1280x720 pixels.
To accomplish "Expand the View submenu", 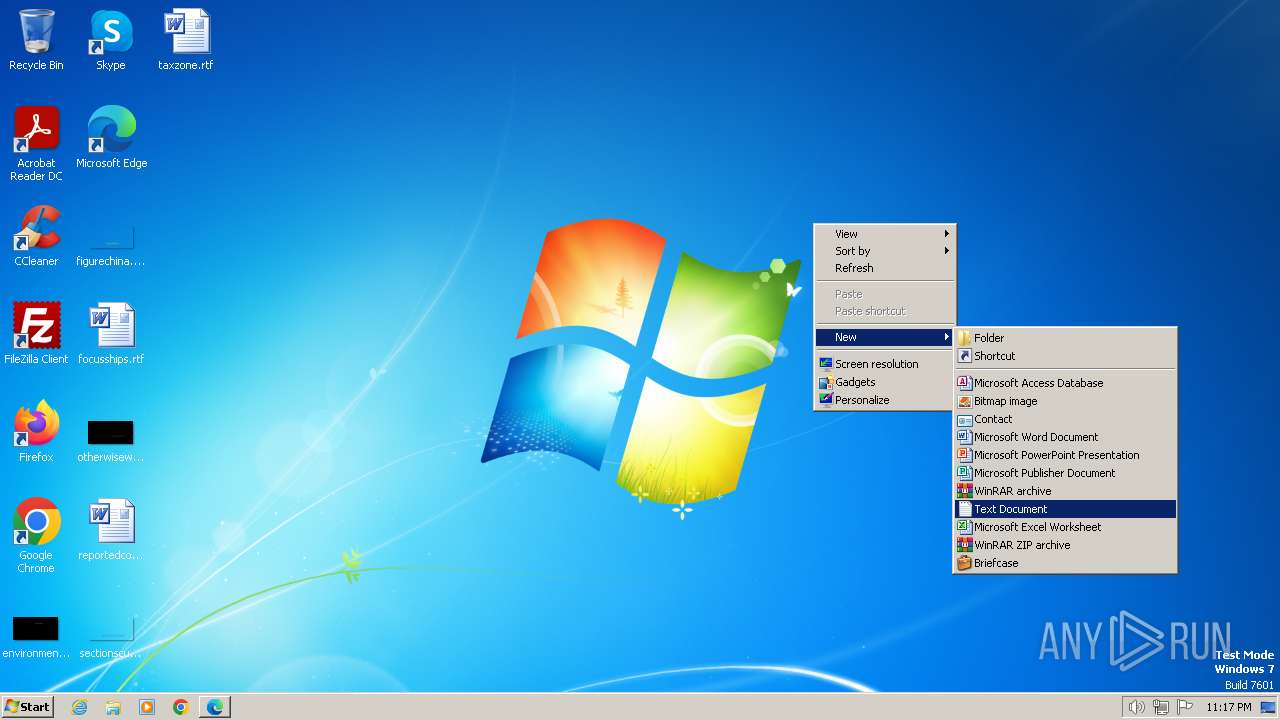I will [x=885, y=234].
